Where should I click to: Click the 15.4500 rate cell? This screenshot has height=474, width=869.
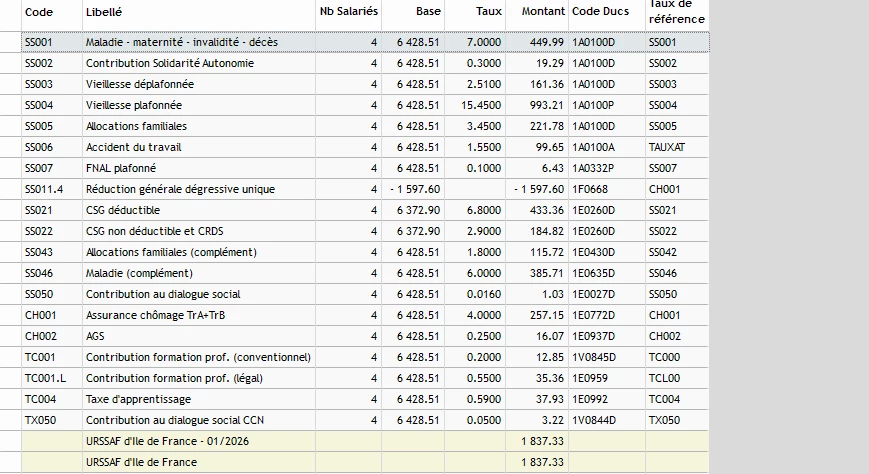(x=481, y=106)
